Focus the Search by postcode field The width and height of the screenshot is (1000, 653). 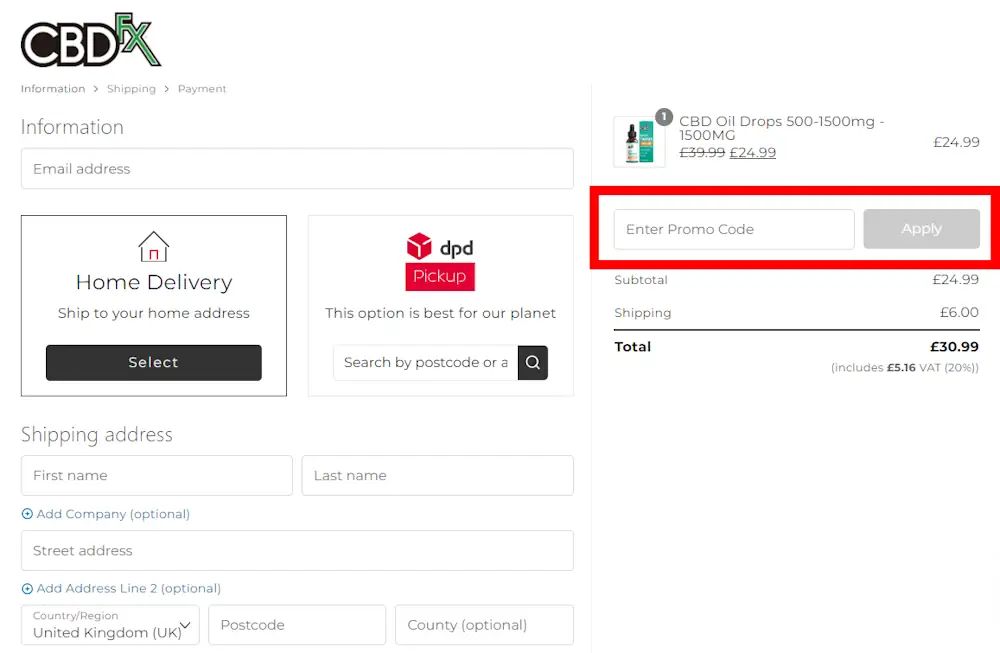tap(425, 363)
